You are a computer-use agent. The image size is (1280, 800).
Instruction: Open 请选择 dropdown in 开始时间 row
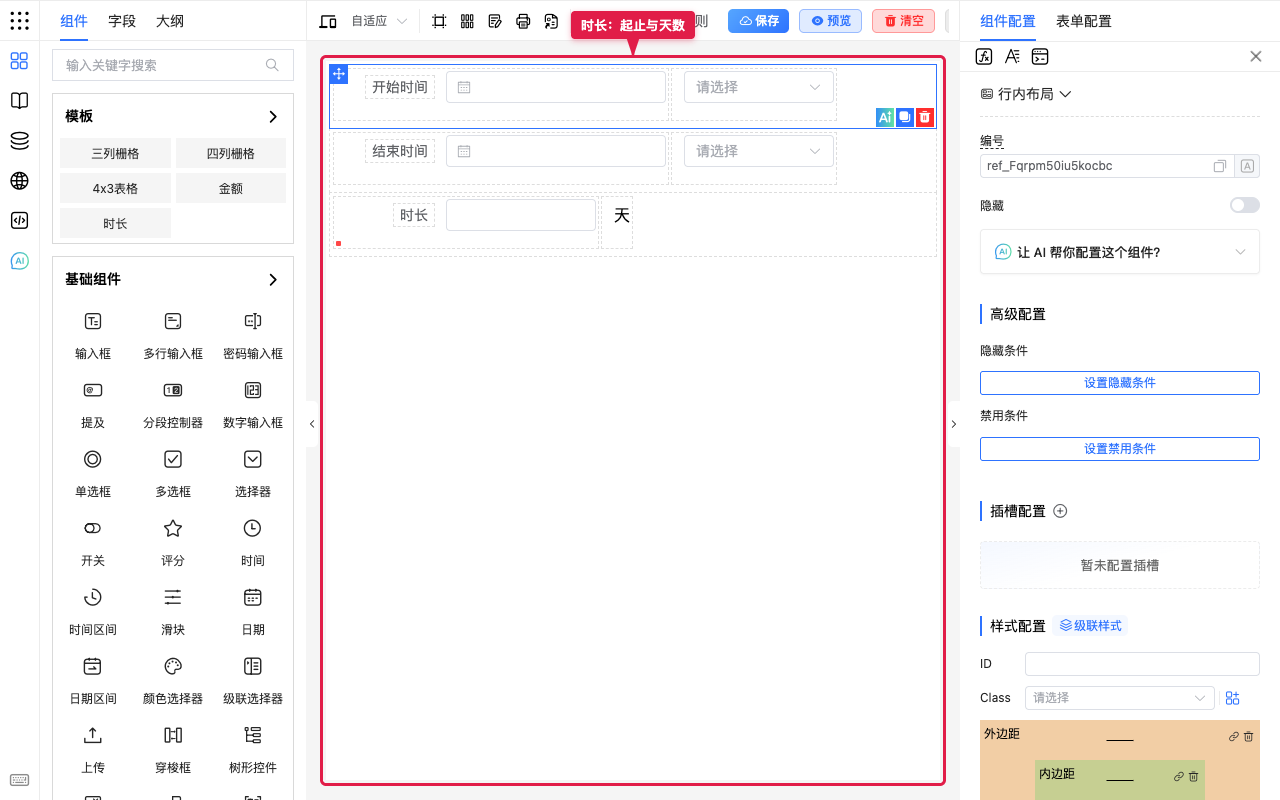click(759, 87)
